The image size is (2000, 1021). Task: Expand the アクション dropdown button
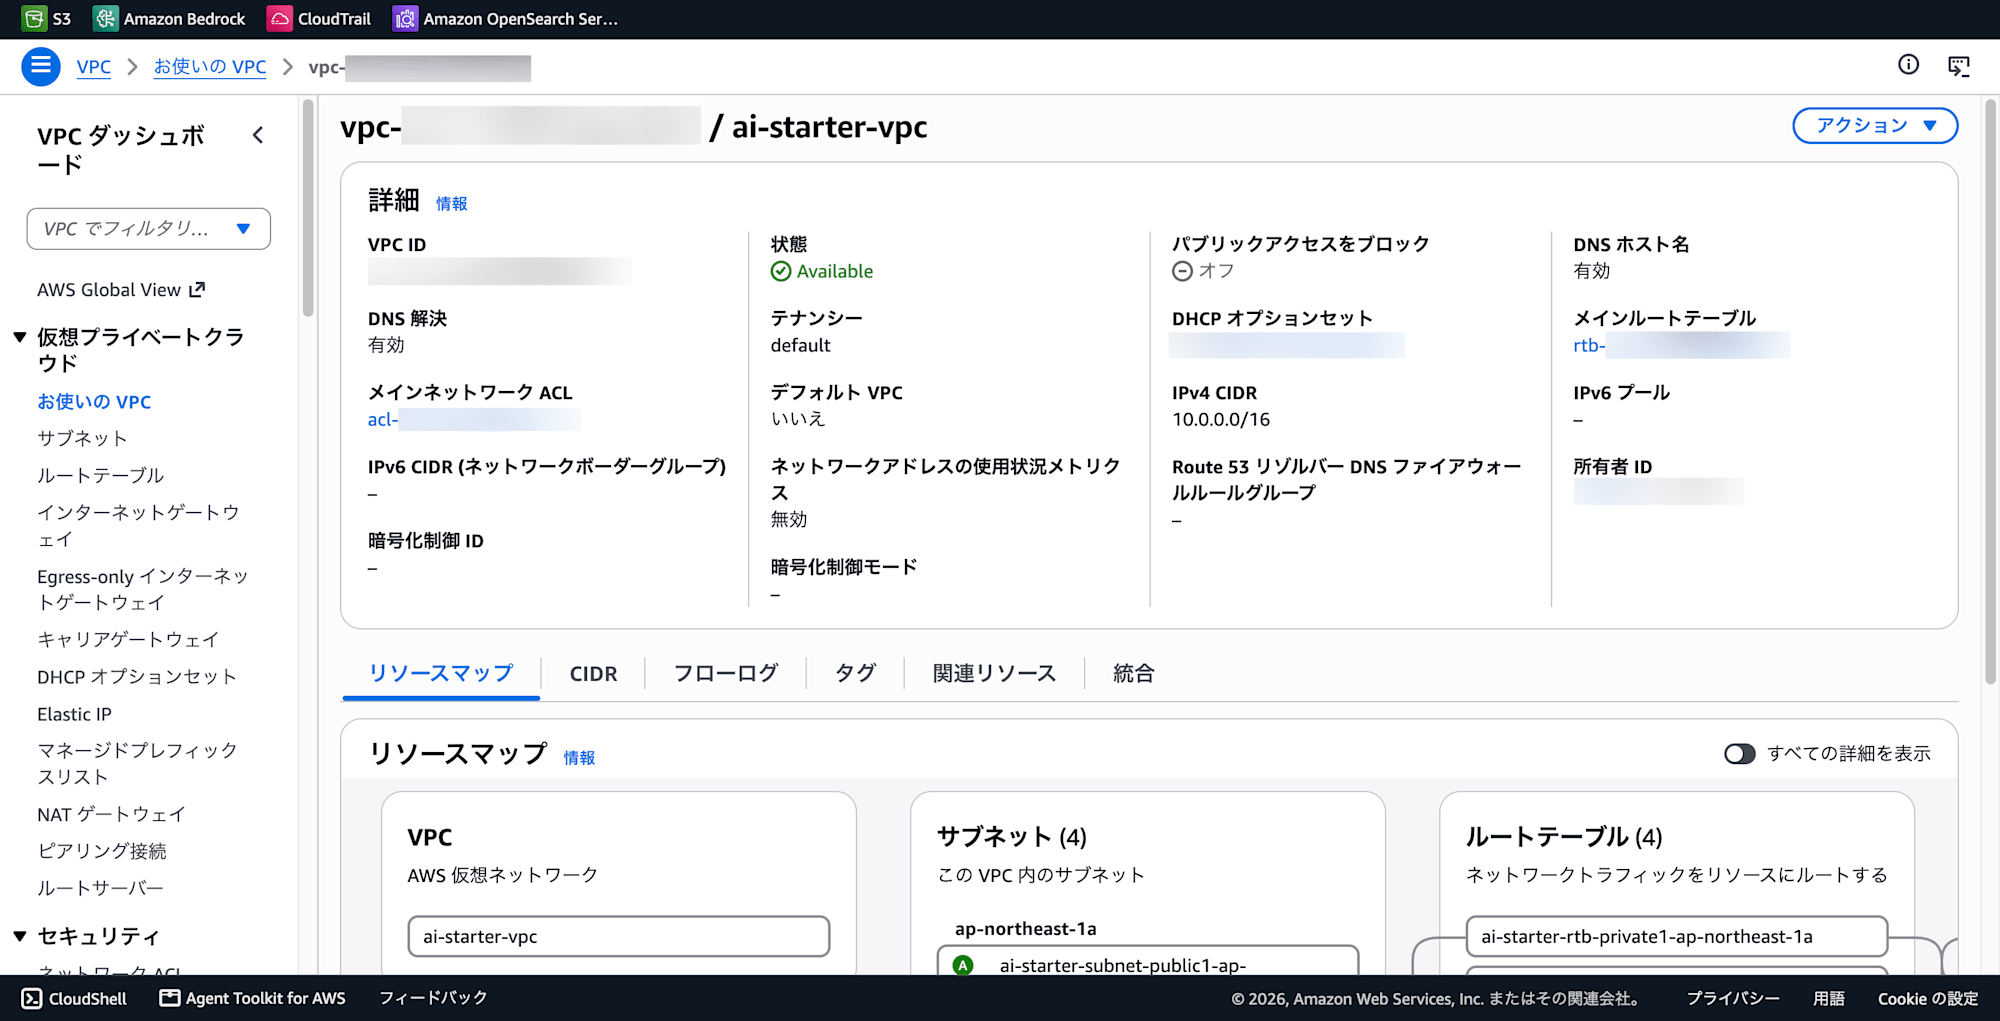point(1875,126)
